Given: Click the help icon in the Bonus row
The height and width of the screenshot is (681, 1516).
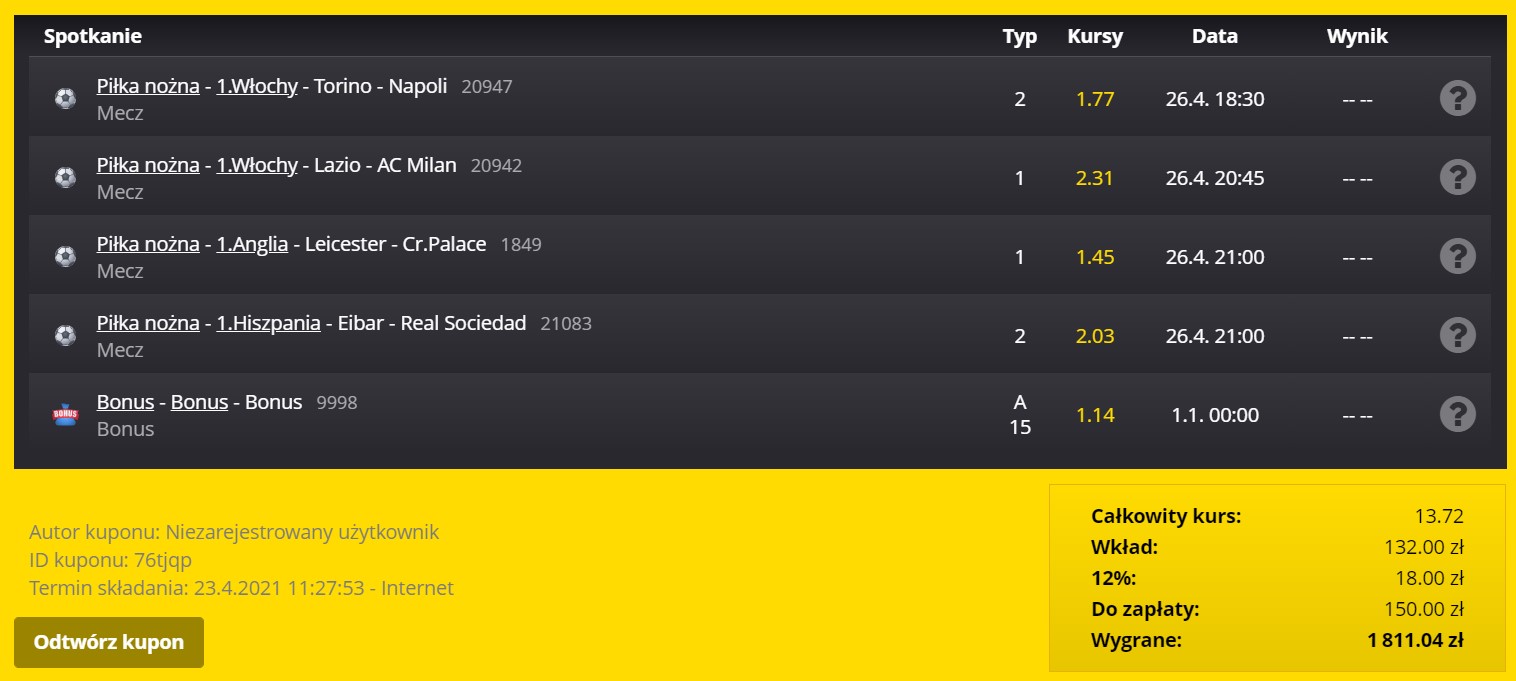Looking at the screenshot, I should point(1458,413).
